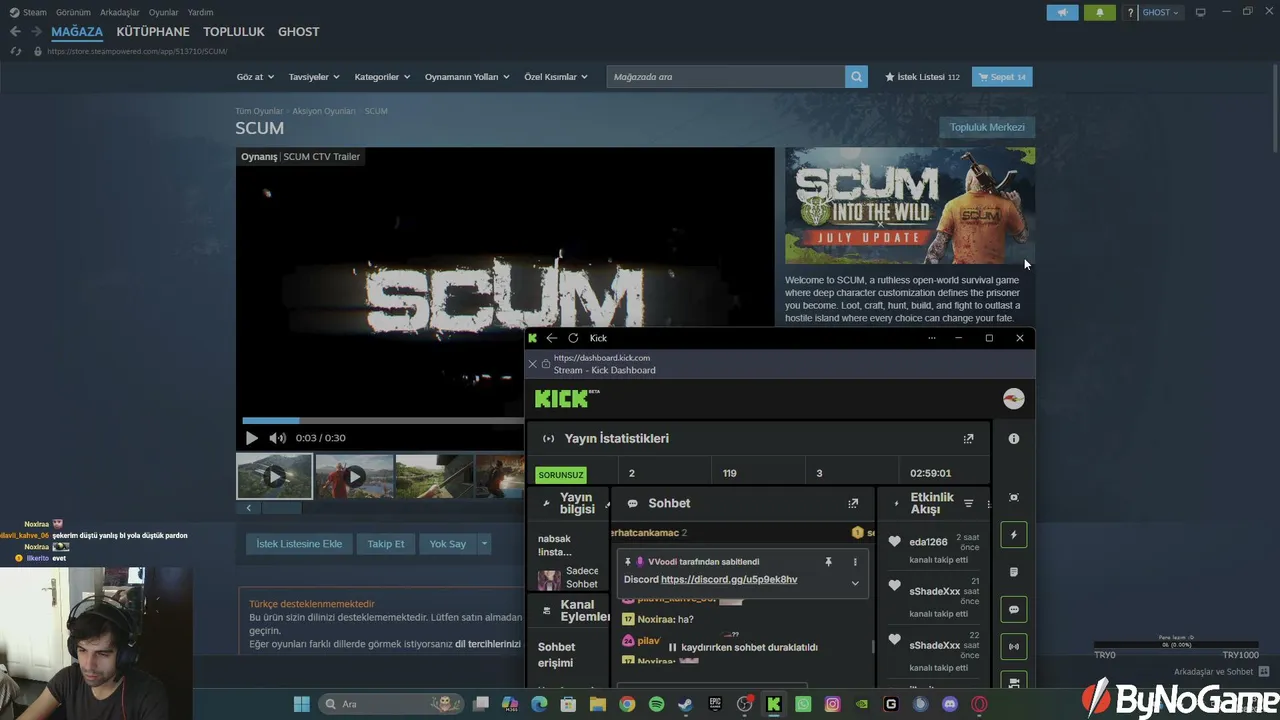Open the Windows Start menu

click(301, 704)
